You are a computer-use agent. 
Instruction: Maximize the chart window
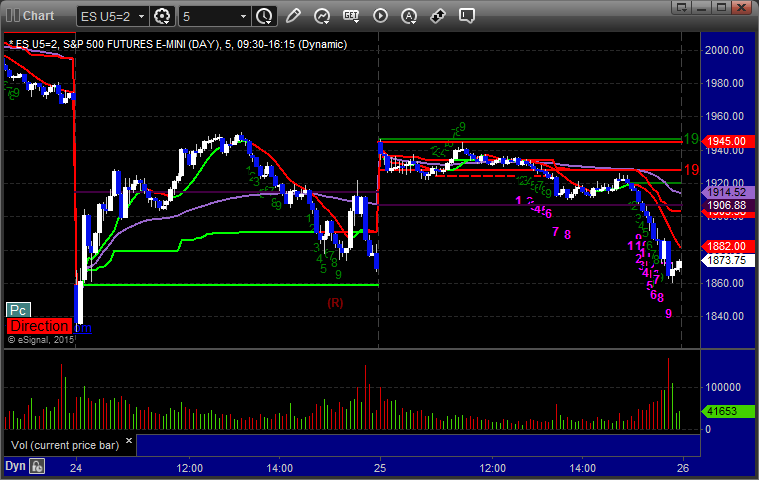pyautogui.click(x=721, y=7)
